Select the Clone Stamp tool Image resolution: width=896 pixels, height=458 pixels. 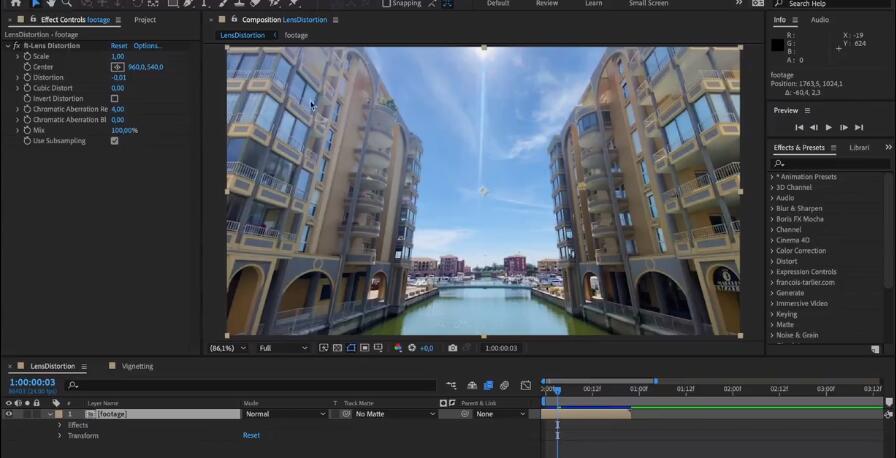click(x=240, y=3)
